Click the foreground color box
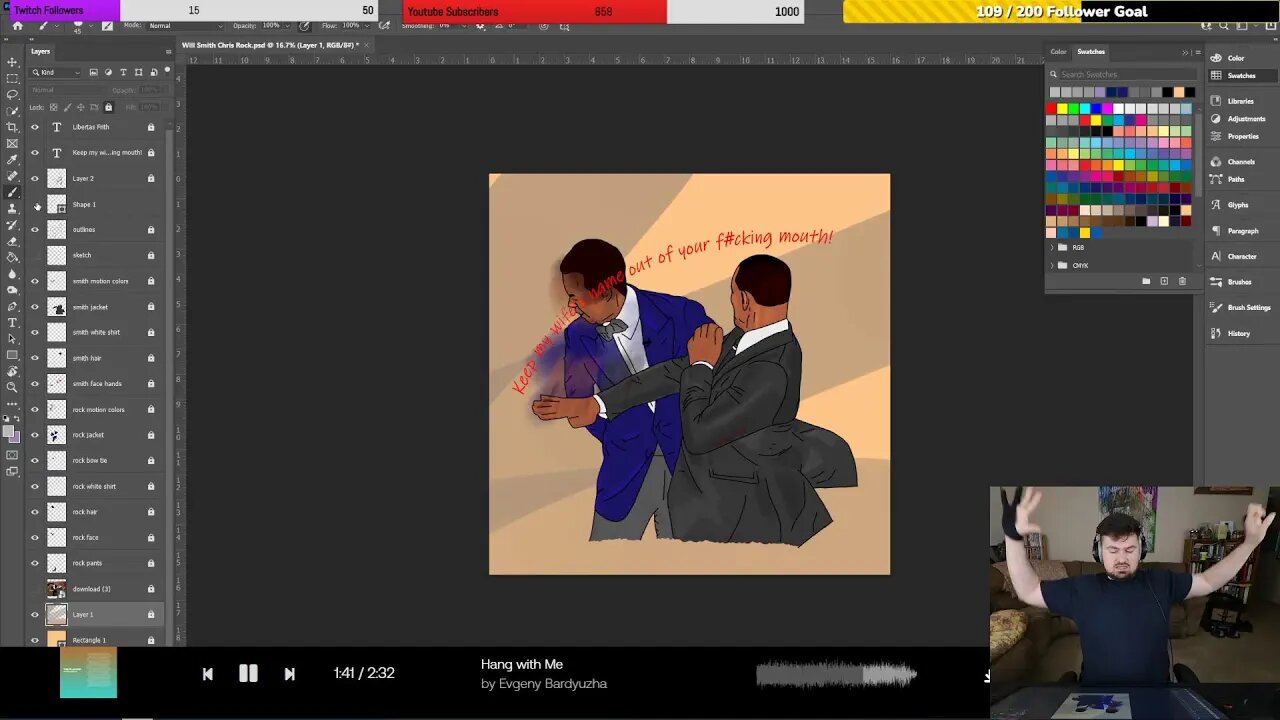This screenshot has height=720, width=1280. pyautogui.click(x=8, y=432)
